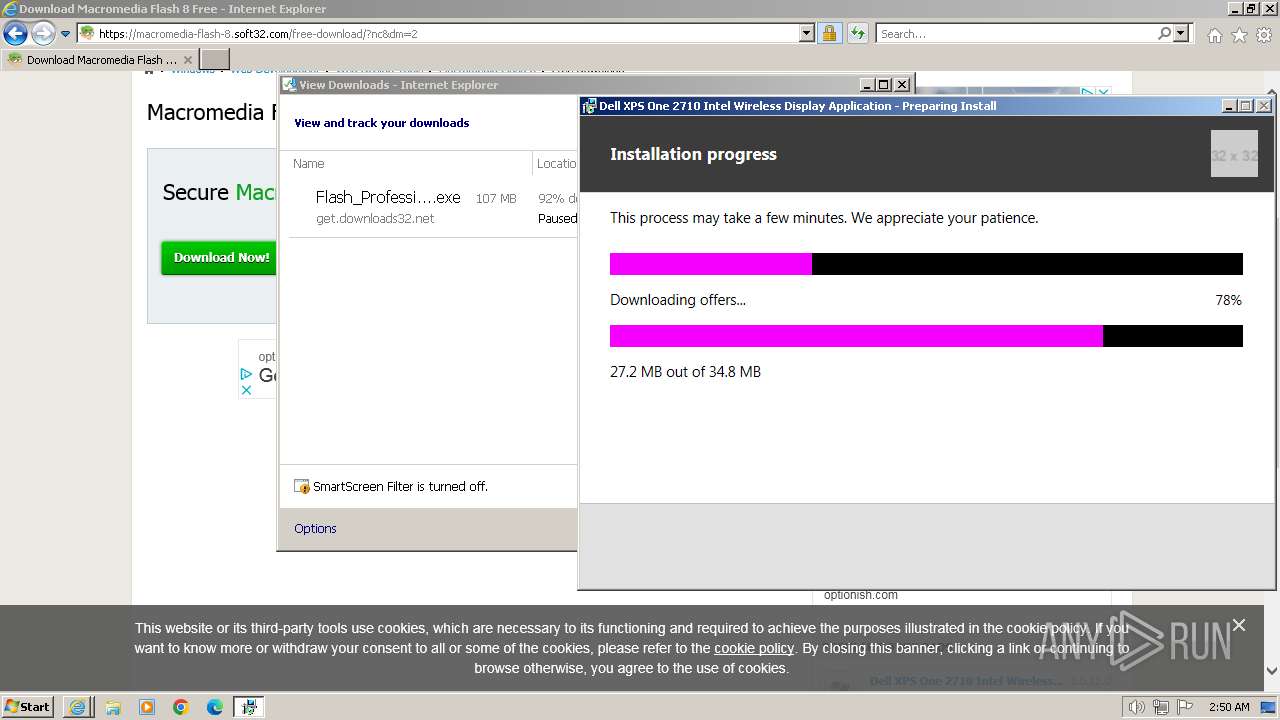Click the installer application taskbar icon
The image size is (1280, 720).
pyautogui.click(x=249, y=707)
